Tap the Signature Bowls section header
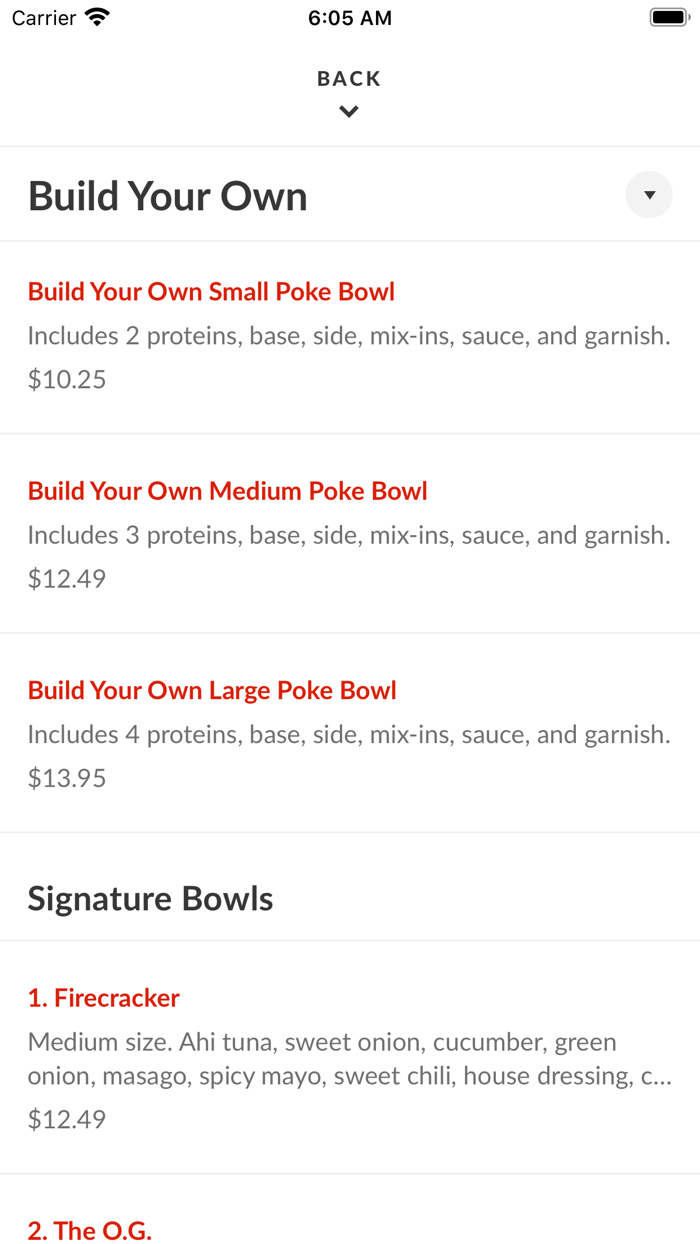The image size is (700, 1244). [150, 898]
